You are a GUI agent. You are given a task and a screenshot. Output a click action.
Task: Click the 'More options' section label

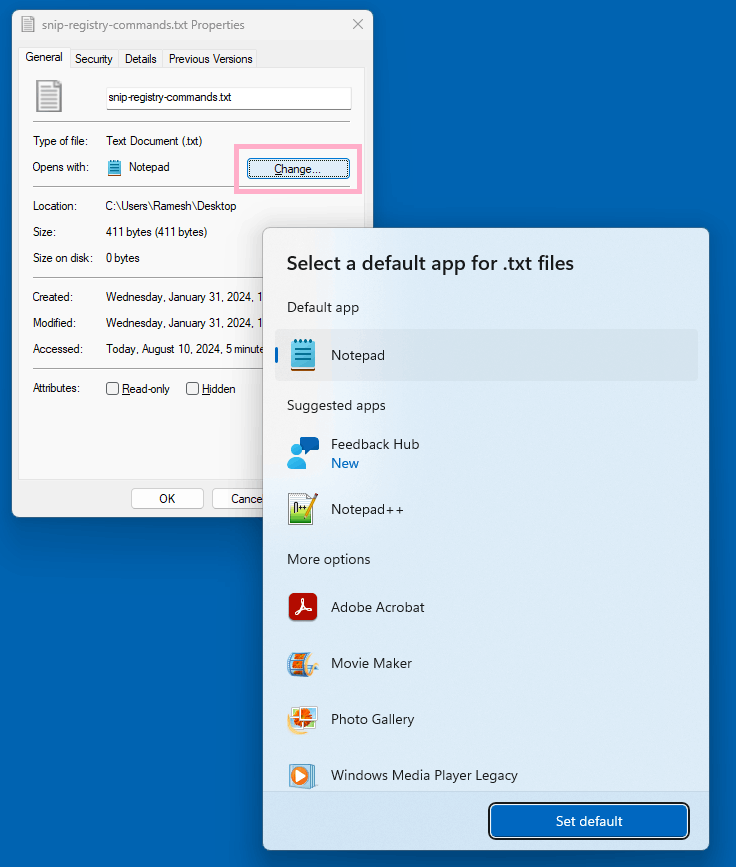[328, 559]
